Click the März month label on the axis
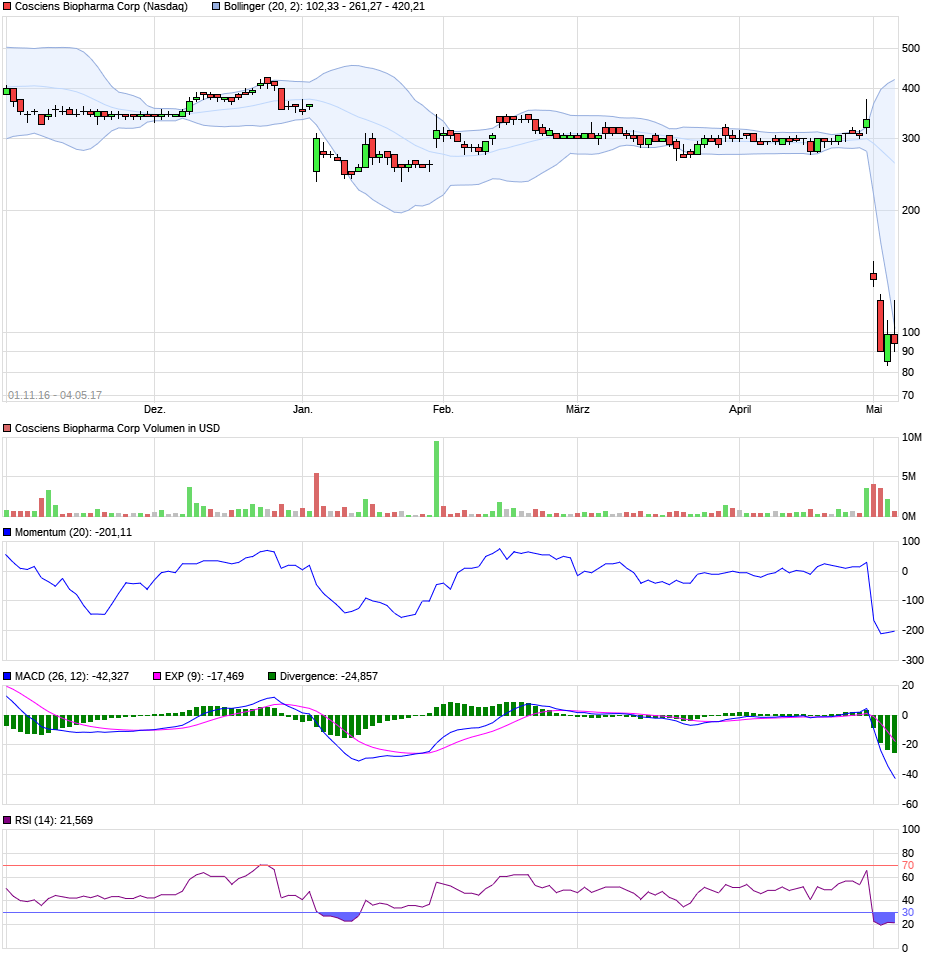This screenshot has height=958, width=940. point(578,409)
